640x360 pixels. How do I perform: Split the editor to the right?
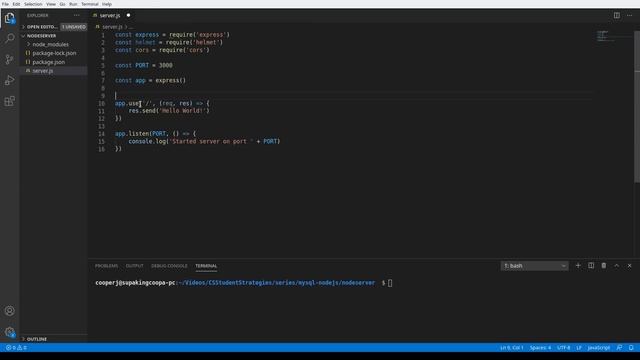(617, 16)
